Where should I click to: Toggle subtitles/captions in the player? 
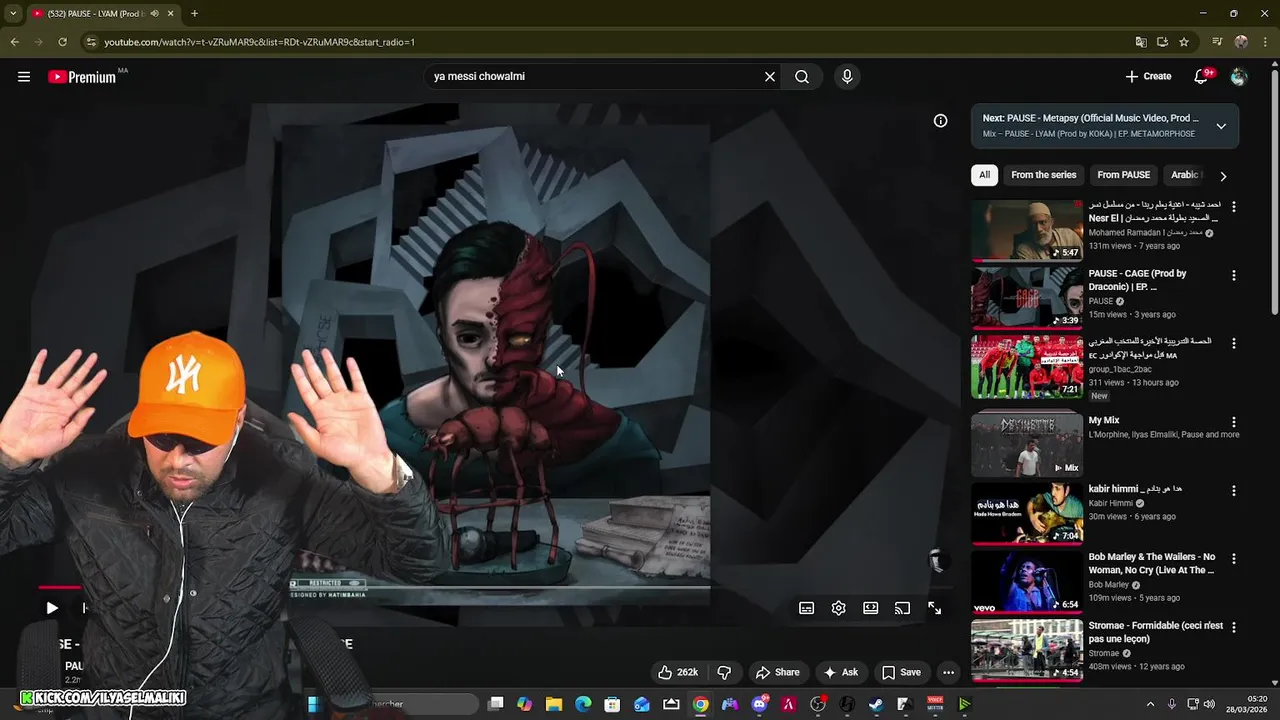point(807,608)
